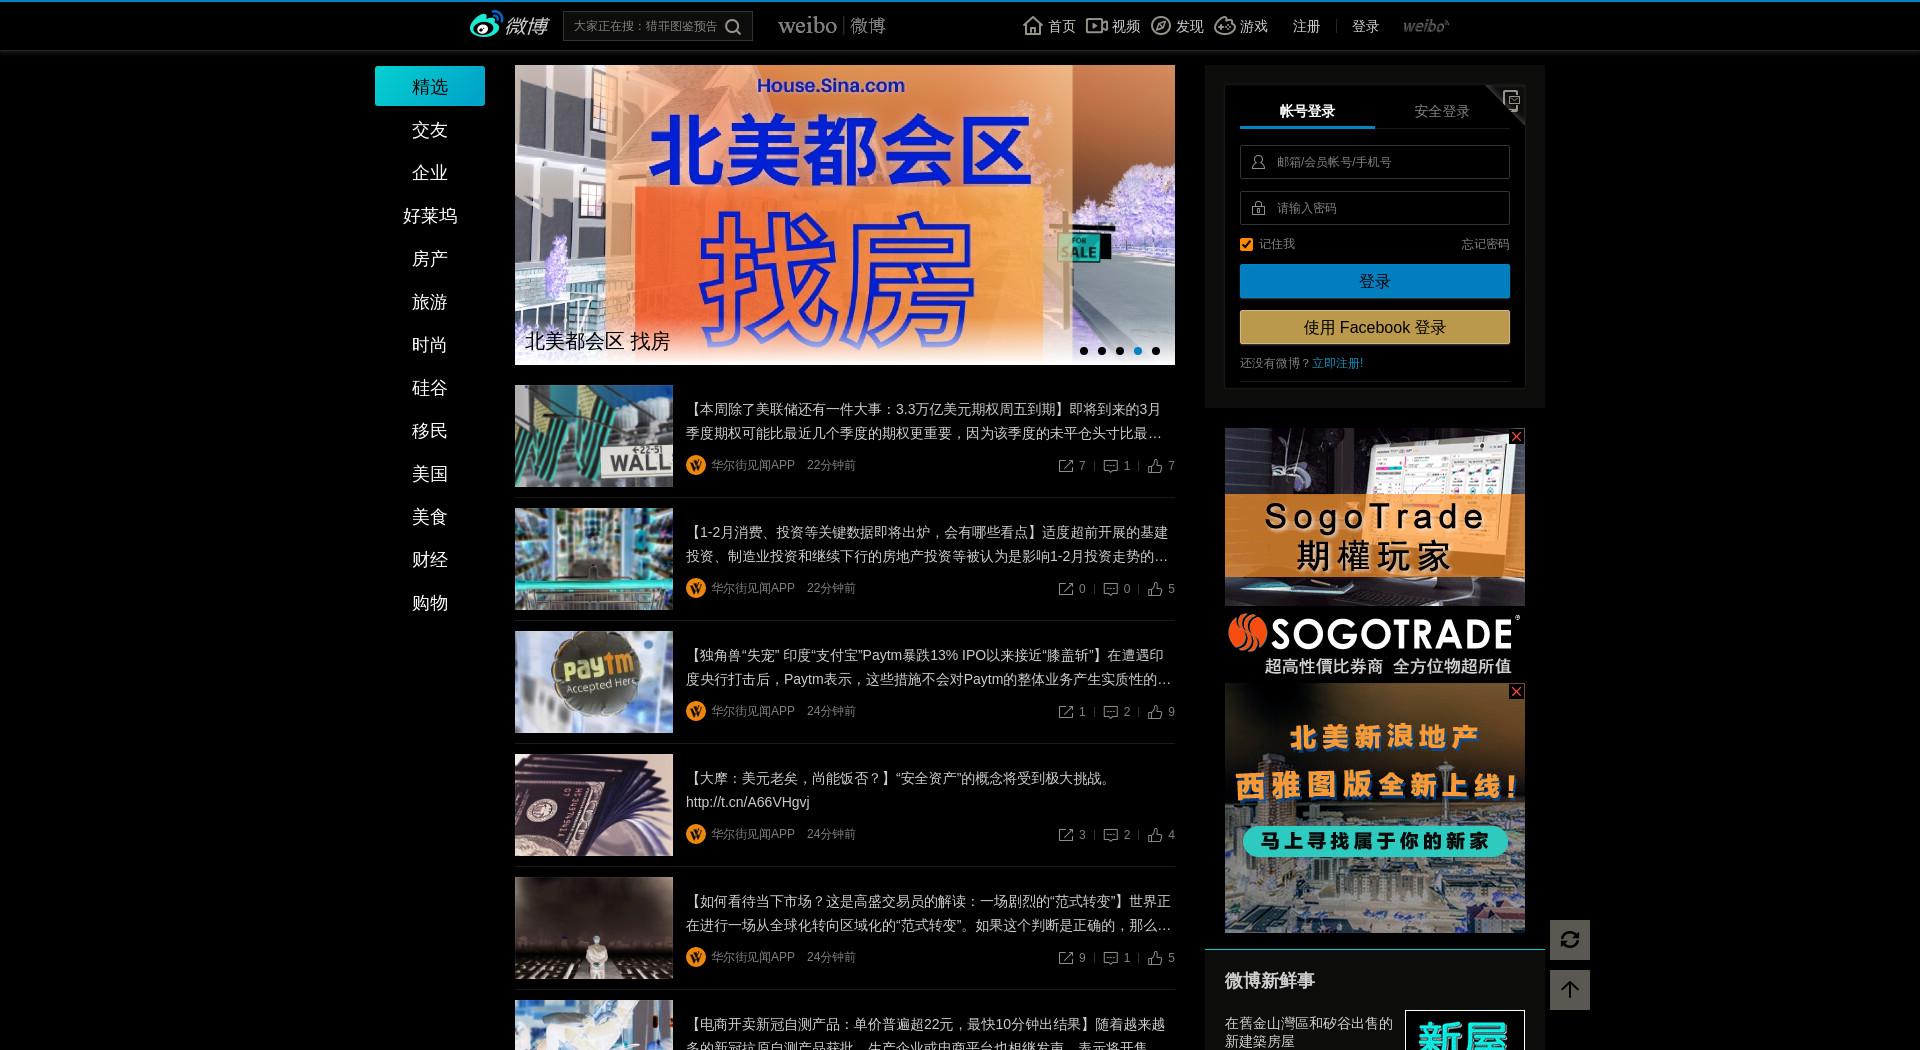Open 好莱坞 category in sidebar
This screenshot has width=1920, height=1050.
pyautogui.click(x=430, y=216)
